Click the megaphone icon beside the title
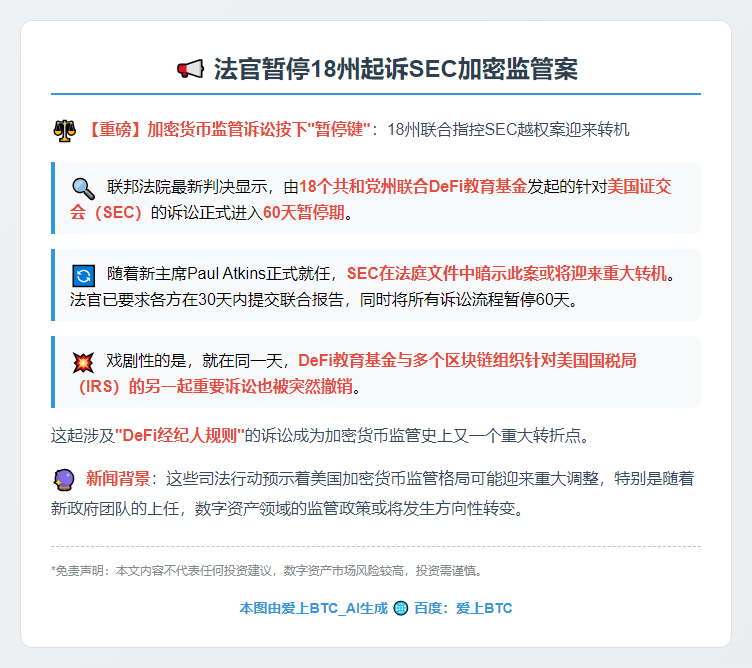Viewport: 752px width, 668px height. click(x=190, y=69)
